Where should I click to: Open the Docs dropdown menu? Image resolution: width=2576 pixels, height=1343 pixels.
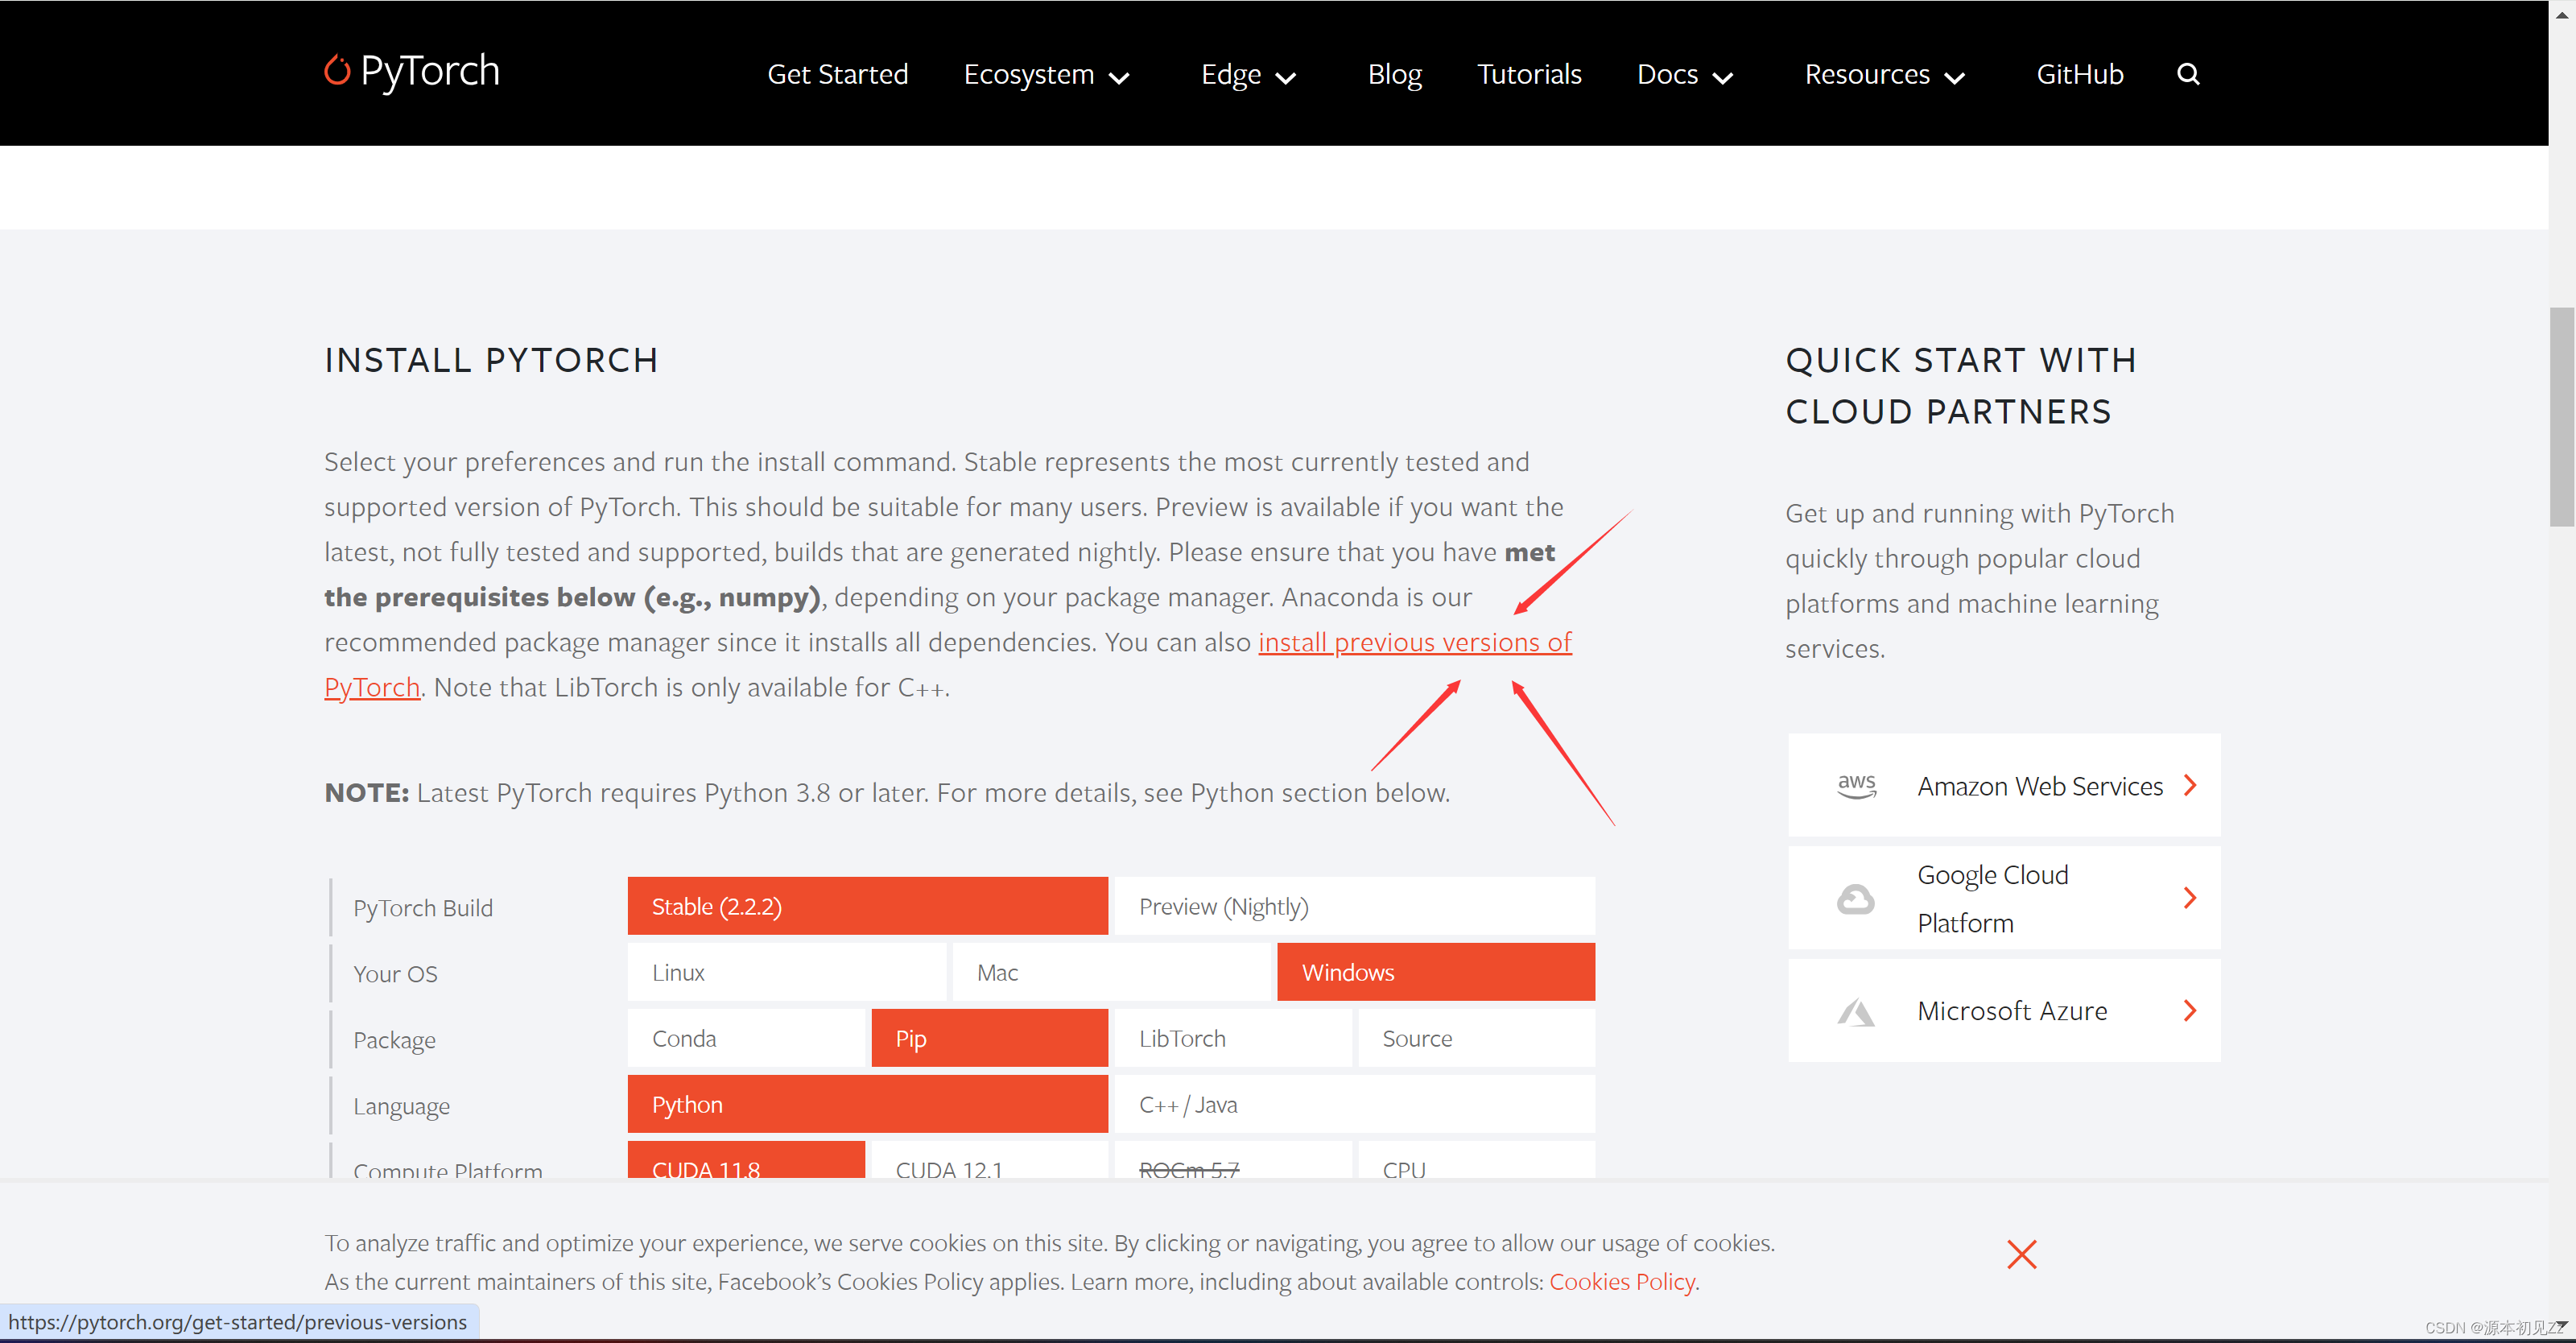[x=1684, y=75]
